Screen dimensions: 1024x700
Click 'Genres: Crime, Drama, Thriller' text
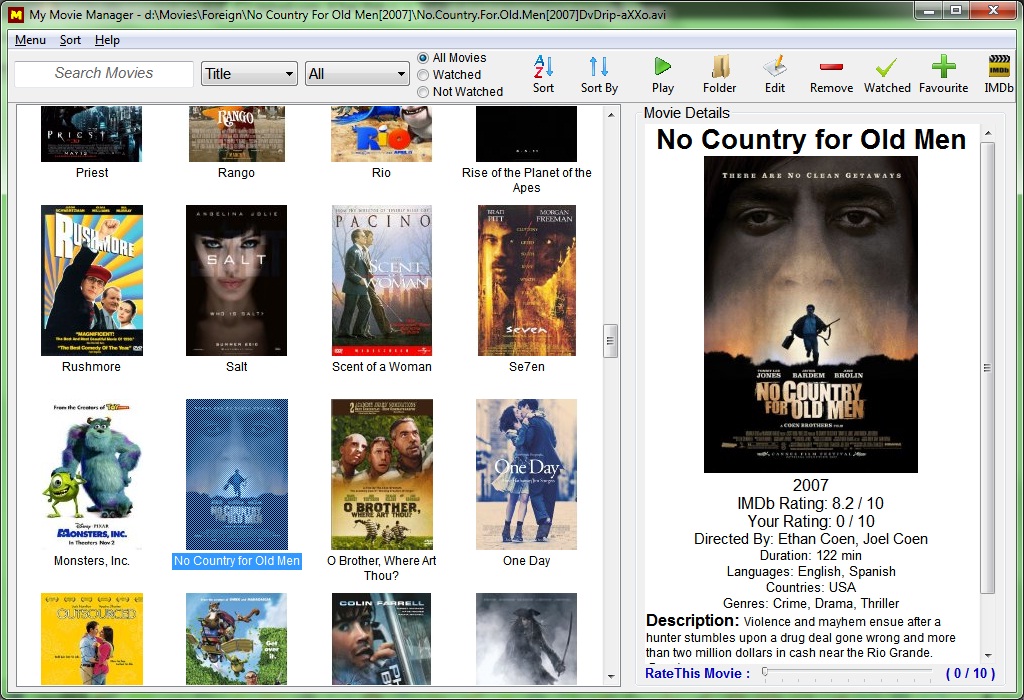tap(810, 603)
